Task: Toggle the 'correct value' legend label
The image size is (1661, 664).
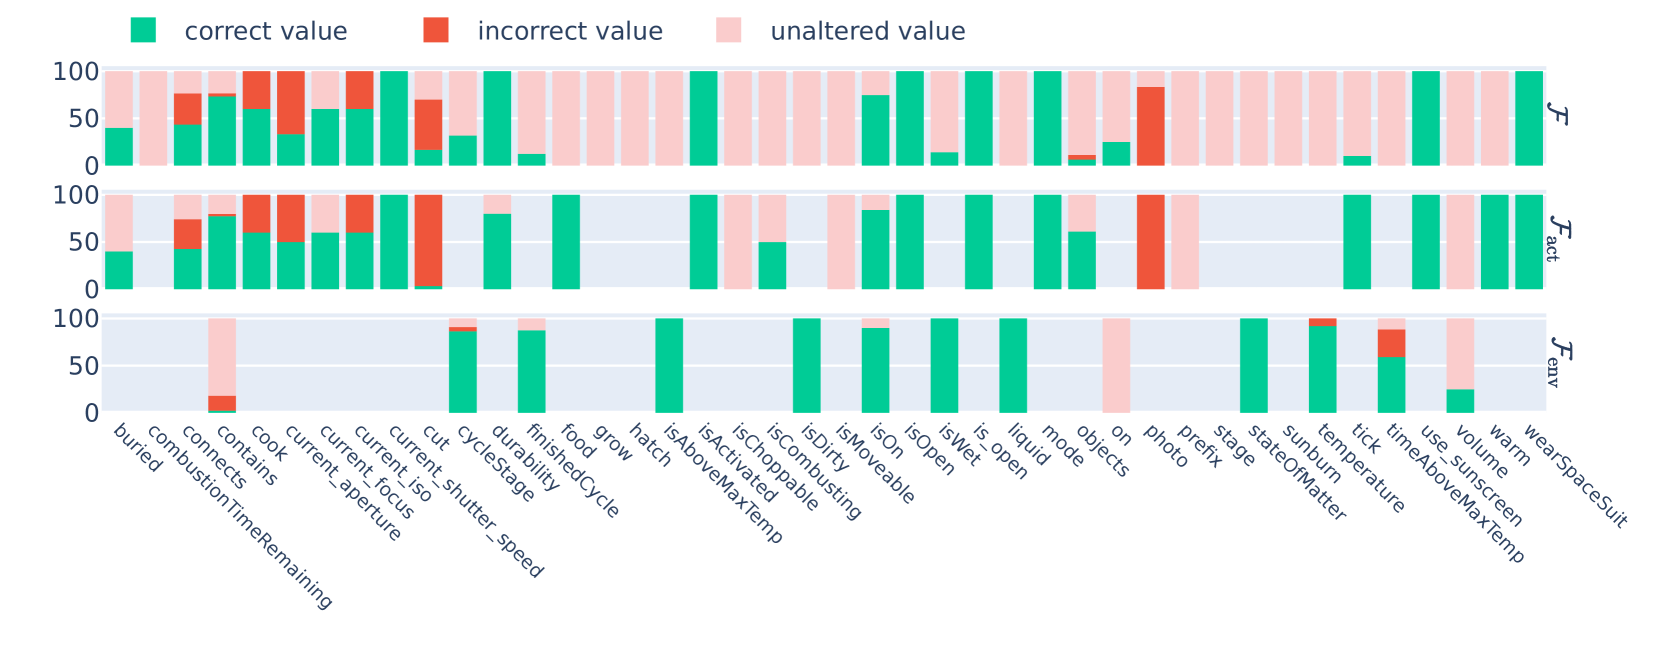Action: pos(266,32)
